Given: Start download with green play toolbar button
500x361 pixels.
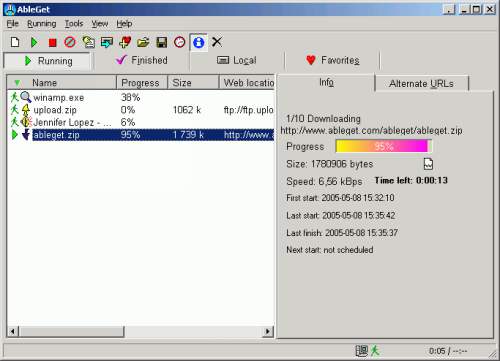Looking at the screenshot, I should pos(34,42).
